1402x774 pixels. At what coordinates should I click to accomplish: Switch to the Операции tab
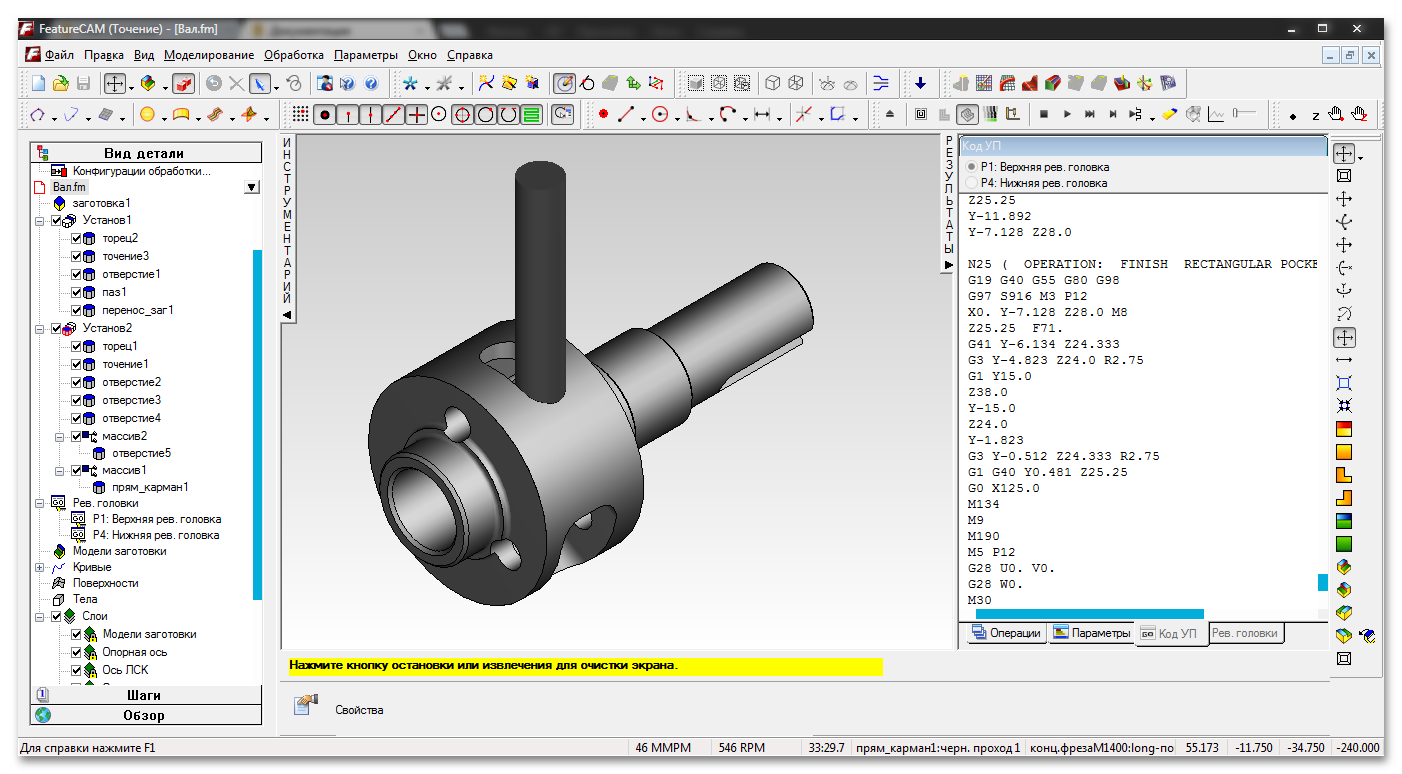click(1006, 633)
